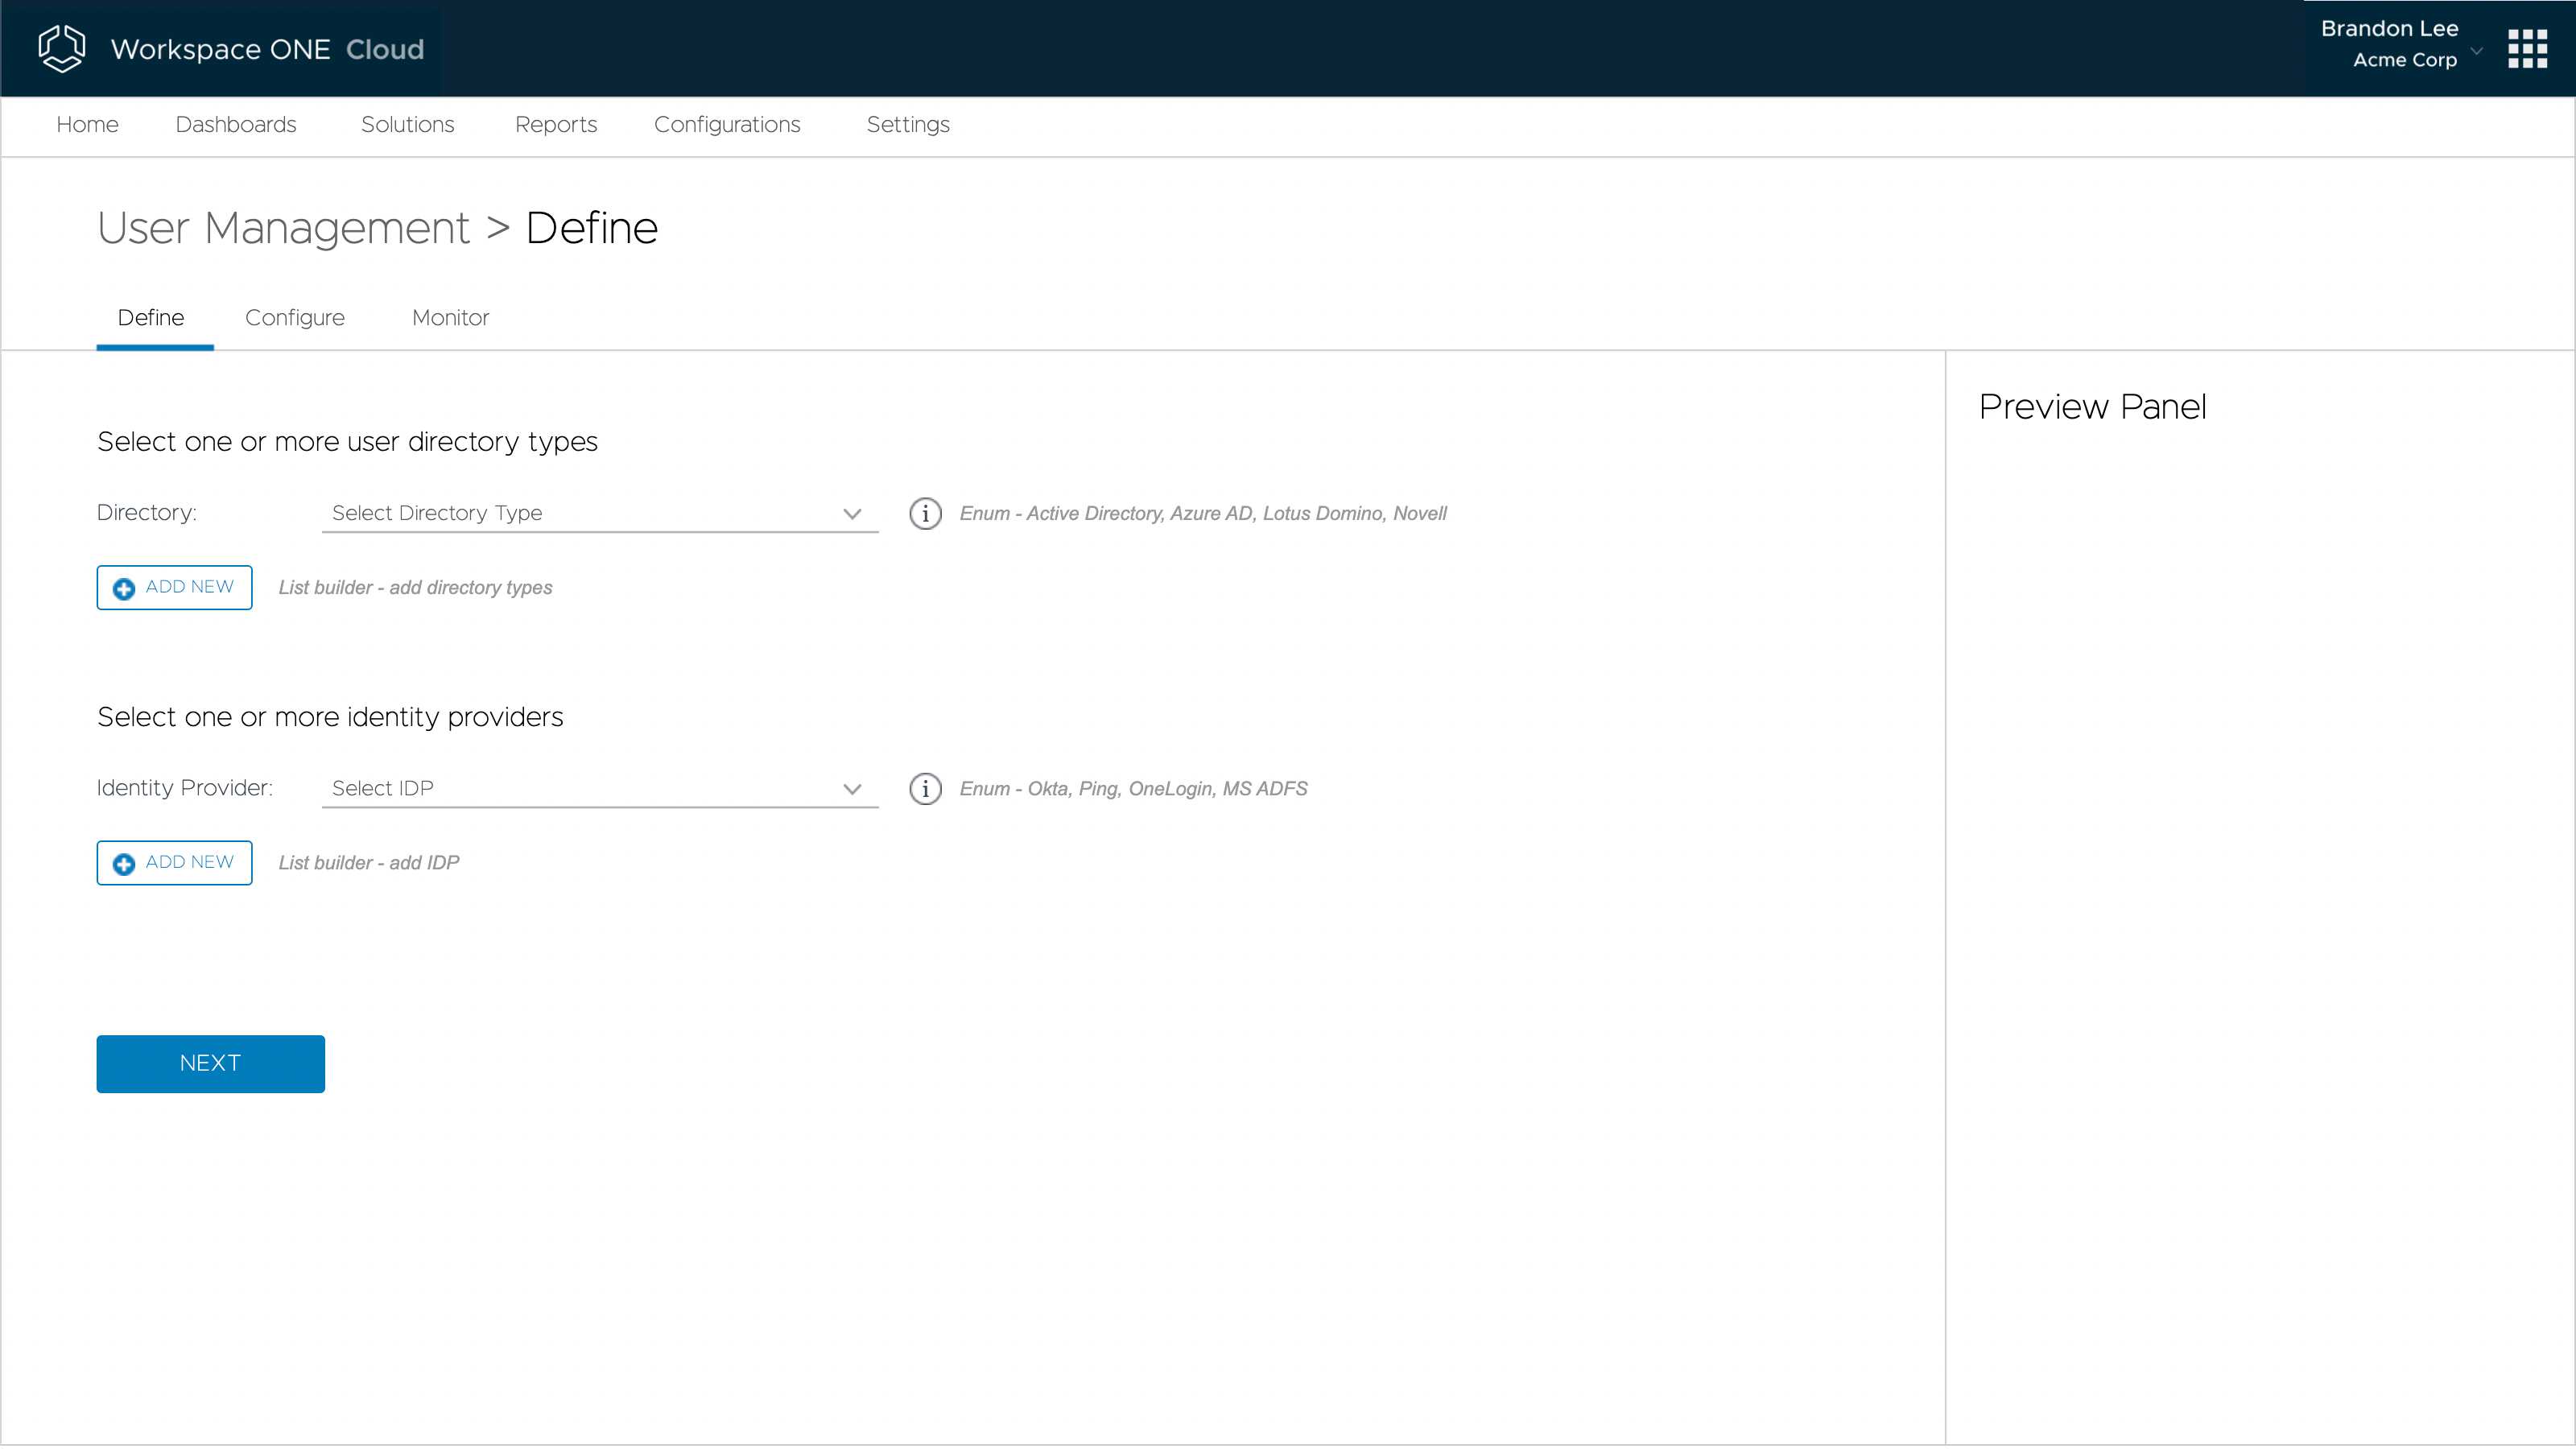Viewport: 2576px width, 1449px height.
Task: Click plus icon for adding directory
Action: click(124, 588)
